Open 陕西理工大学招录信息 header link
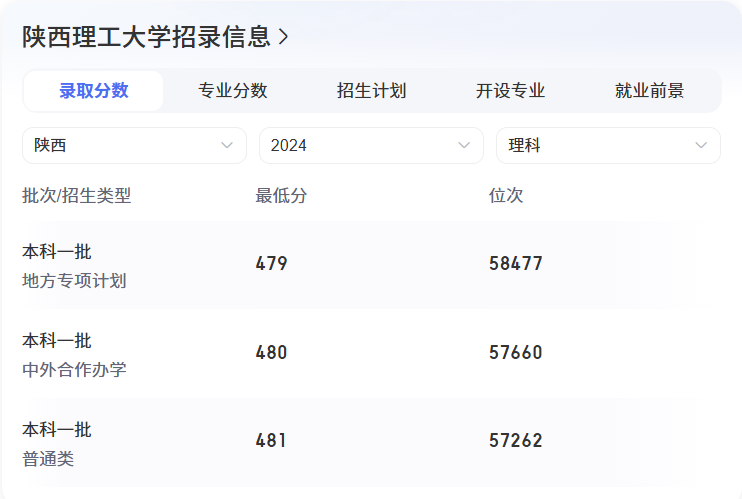The width and height of the screenshot is (742, 499). coord(155,37)
